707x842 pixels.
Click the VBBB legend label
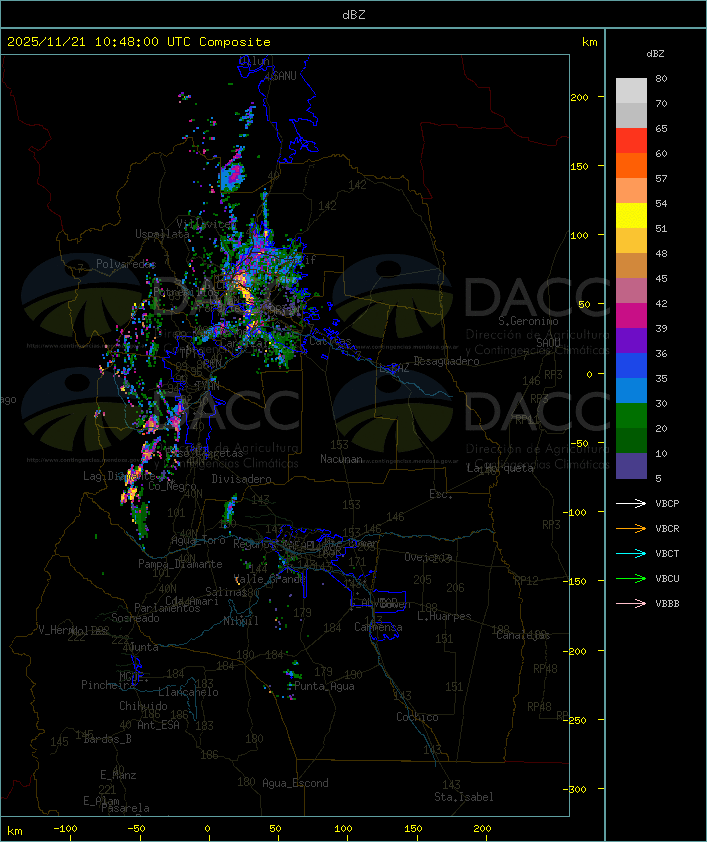[667, 604]
